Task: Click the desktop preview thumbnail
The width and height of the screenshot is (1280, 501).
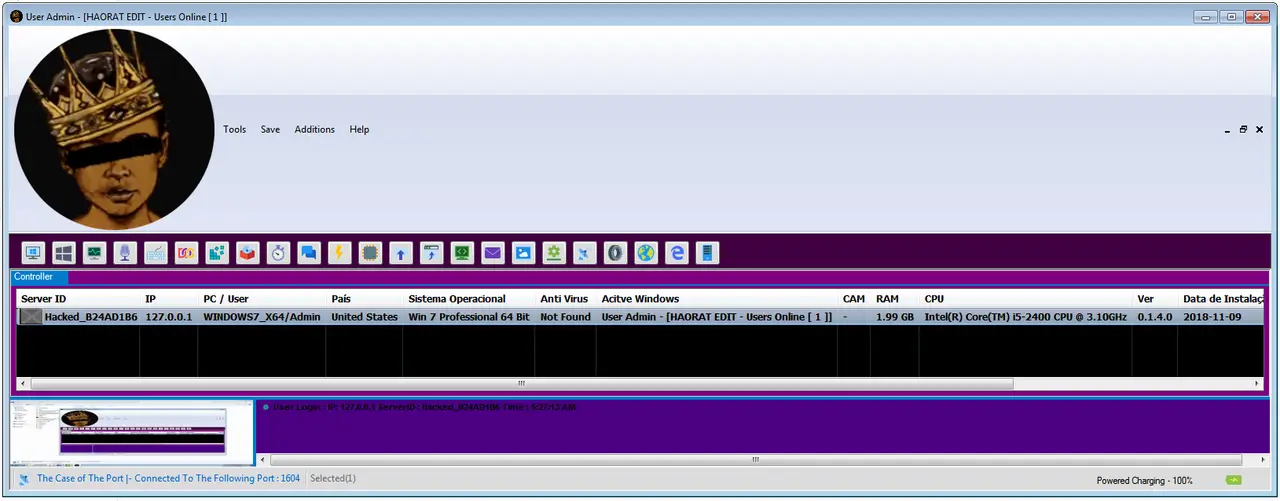Action: [132, 432]
